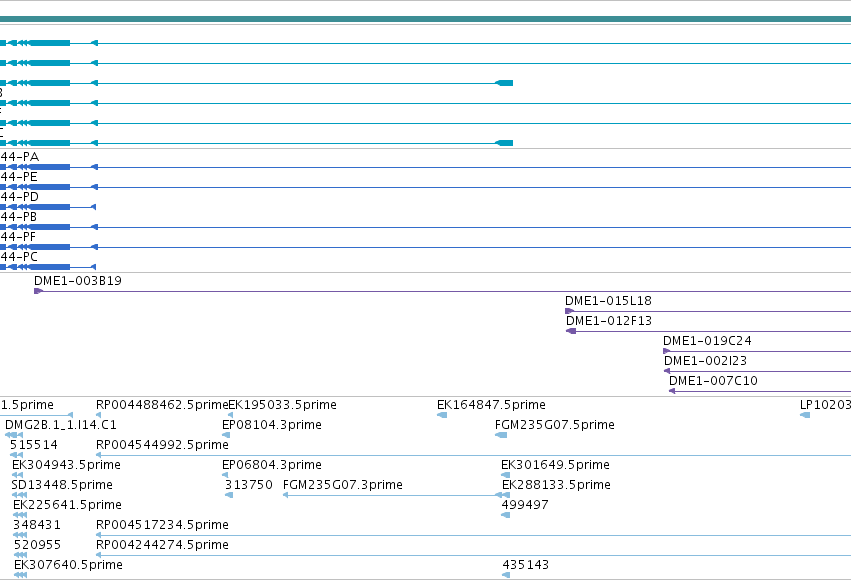The width and height of the screenshot is (851, 580).
Task: Select the DME1-007C10 clone label
Action: point(713,381)
